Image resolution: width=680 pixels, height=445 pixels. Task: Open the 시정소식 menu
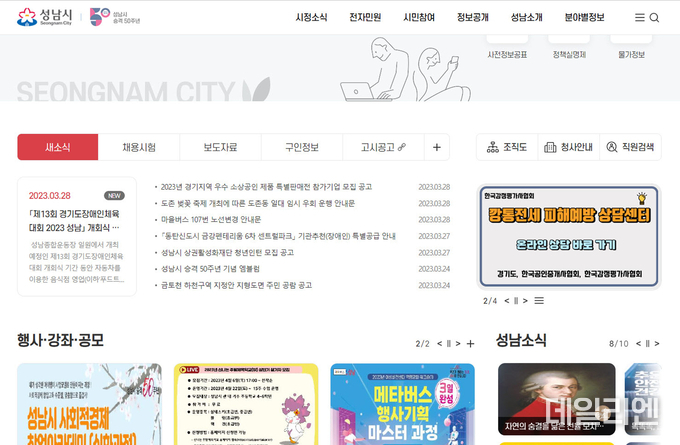tap(311, 17)
